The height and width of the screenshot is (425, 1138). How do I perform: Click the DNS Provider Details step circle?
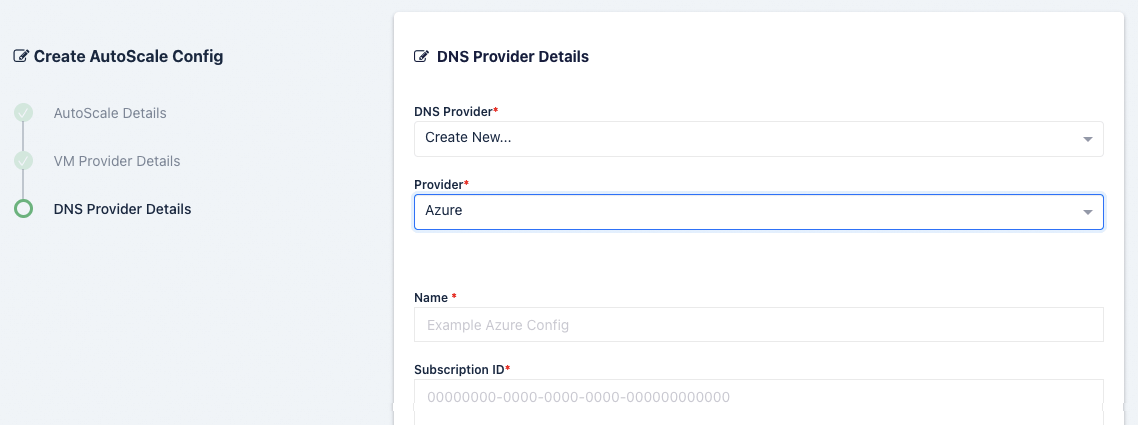[23, 209]
